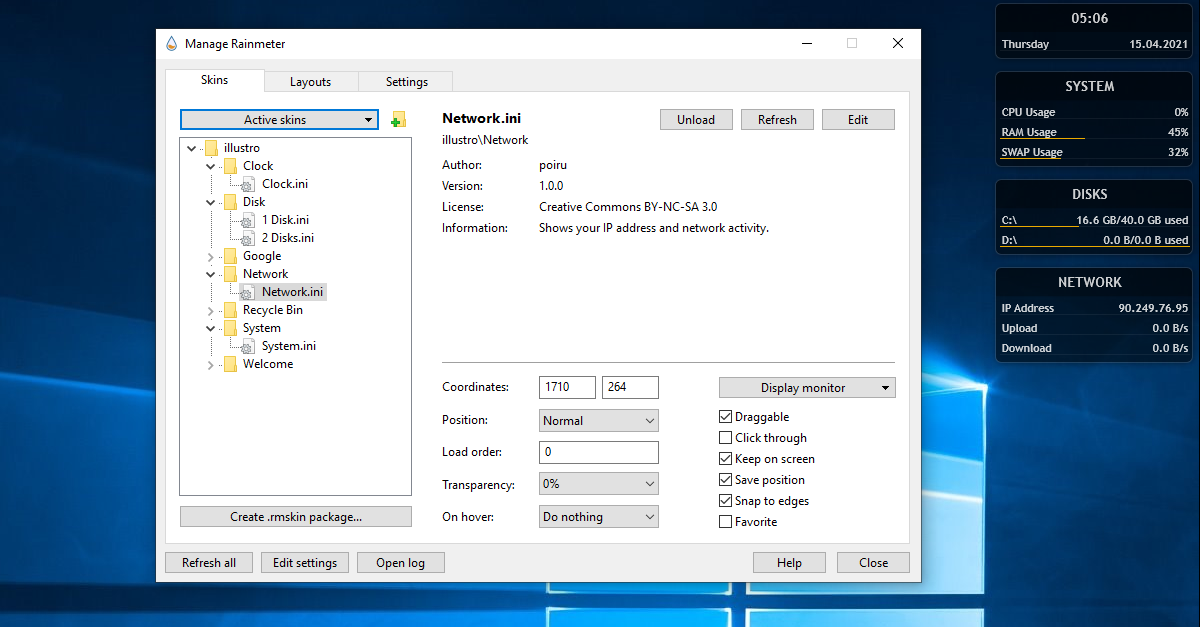Click the RAM Usage bar in System widget
The height and width of the screenshot is (627, 1200).
[x=1043, y=138]
